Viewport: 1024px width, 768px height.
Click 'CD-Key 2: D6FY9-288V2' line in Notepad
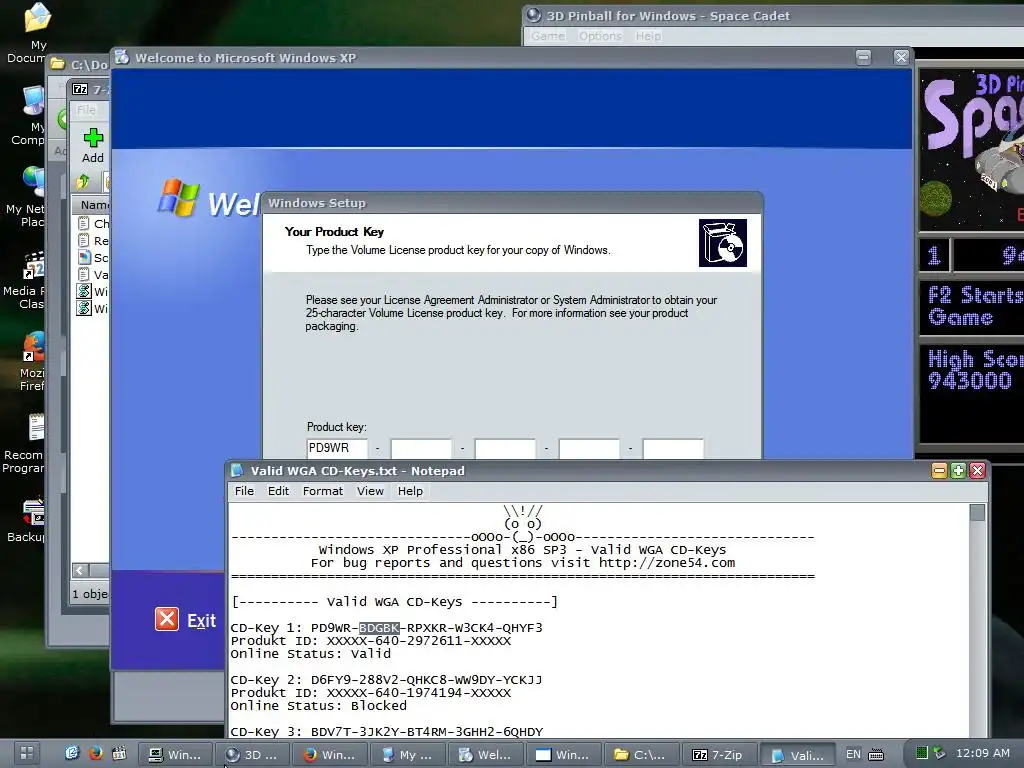[x=387, y=680]
